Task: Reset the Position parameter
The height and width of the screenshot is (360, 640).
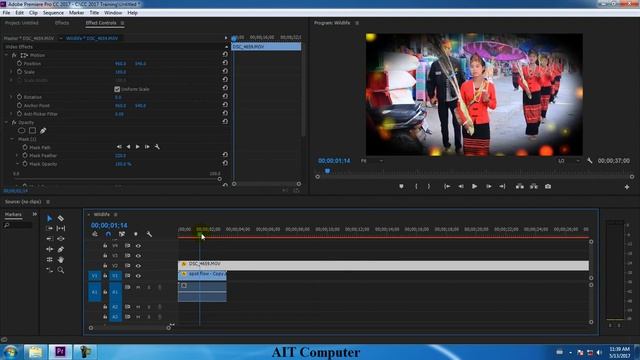Action: pyautogui.click(x=225, y=63)
